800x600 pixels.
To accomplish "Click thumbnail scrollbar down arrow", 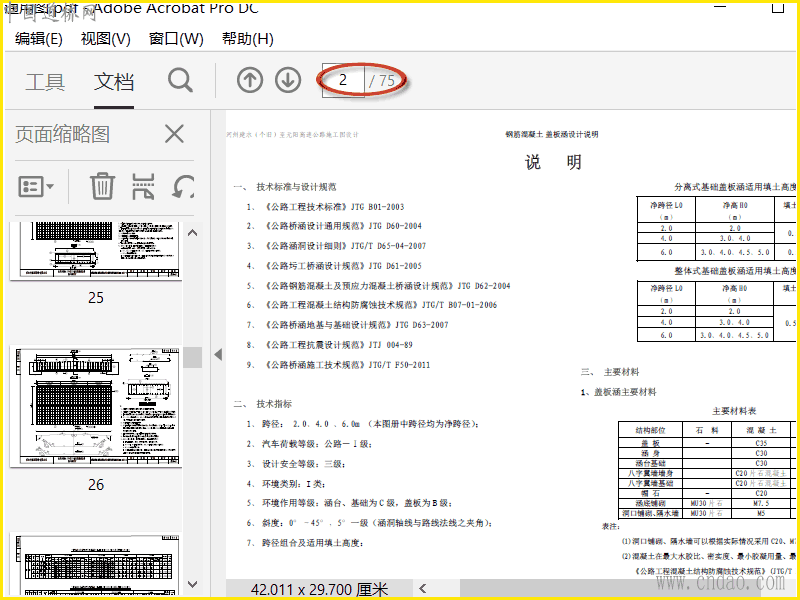I will click(192, 584).
